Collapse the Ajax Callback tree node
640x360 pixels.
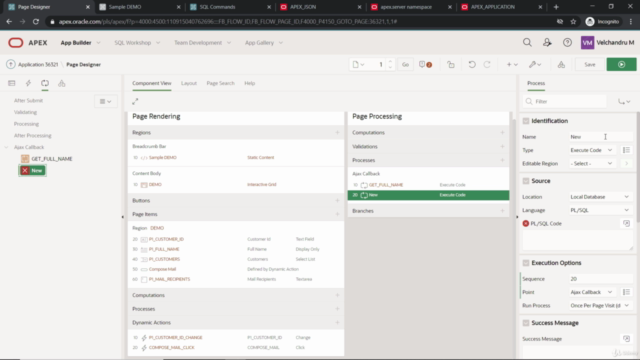7,147
